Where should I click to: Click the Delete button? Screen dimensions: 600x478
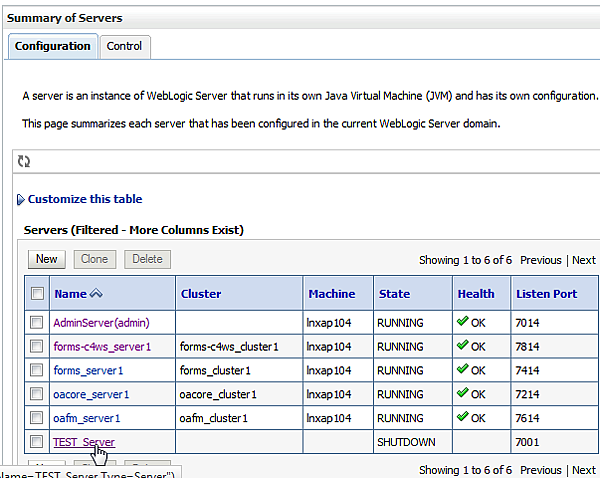147,259
